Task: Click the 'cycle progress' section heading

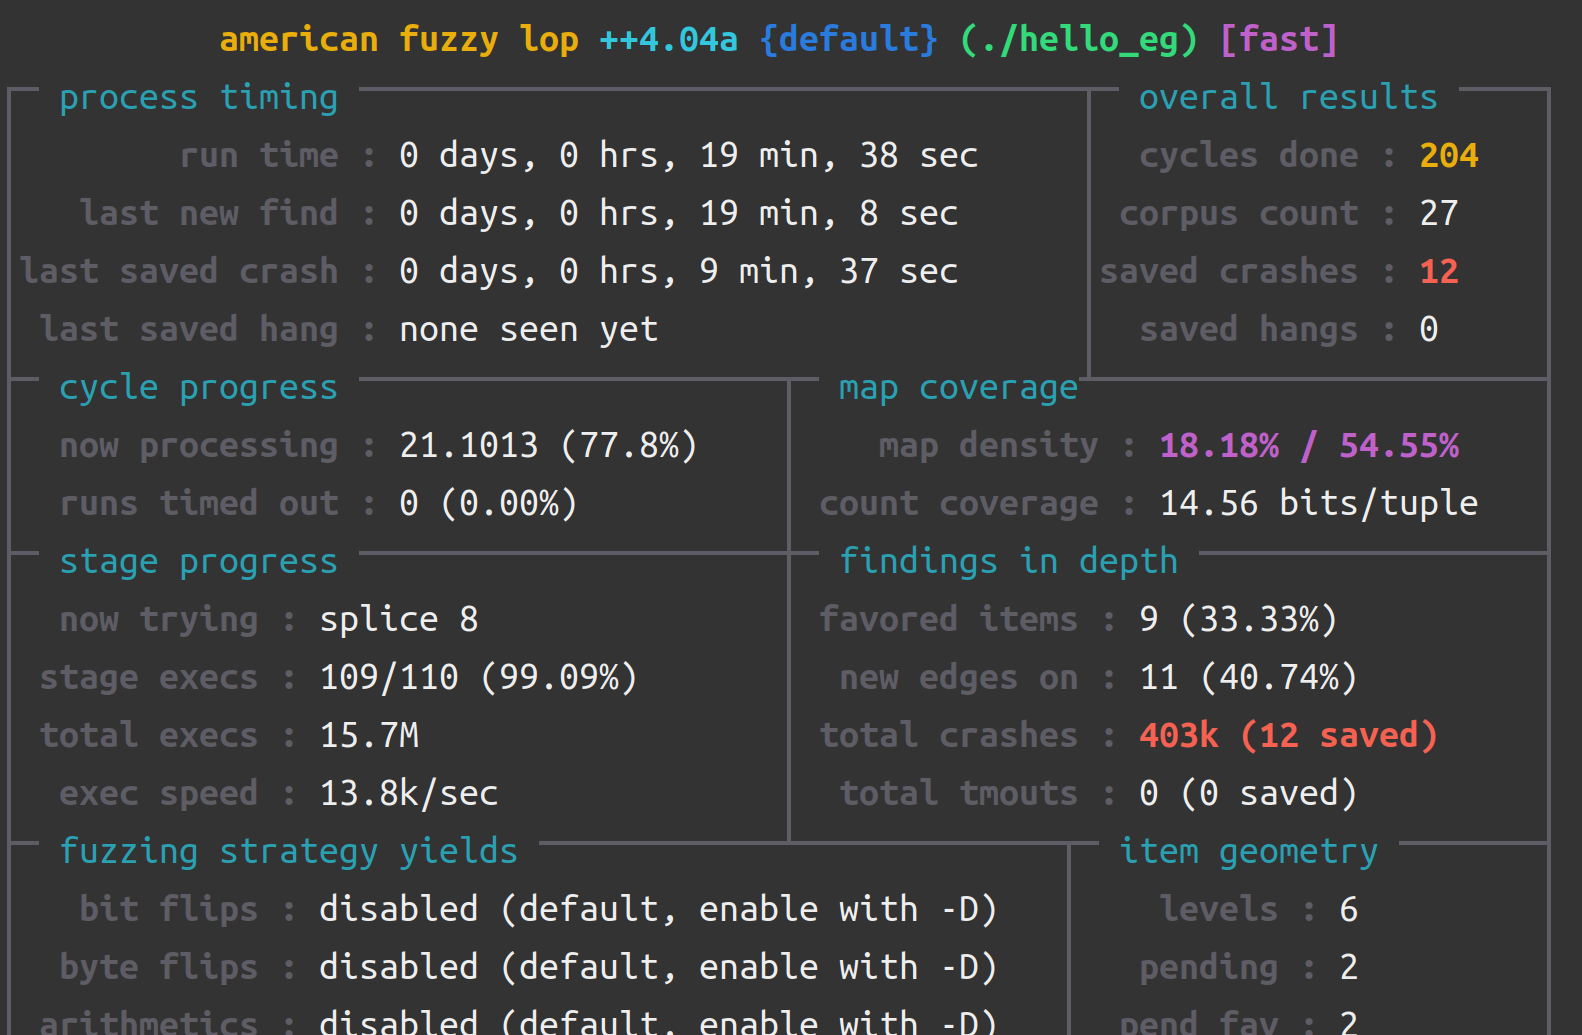Action: point(199,388)
